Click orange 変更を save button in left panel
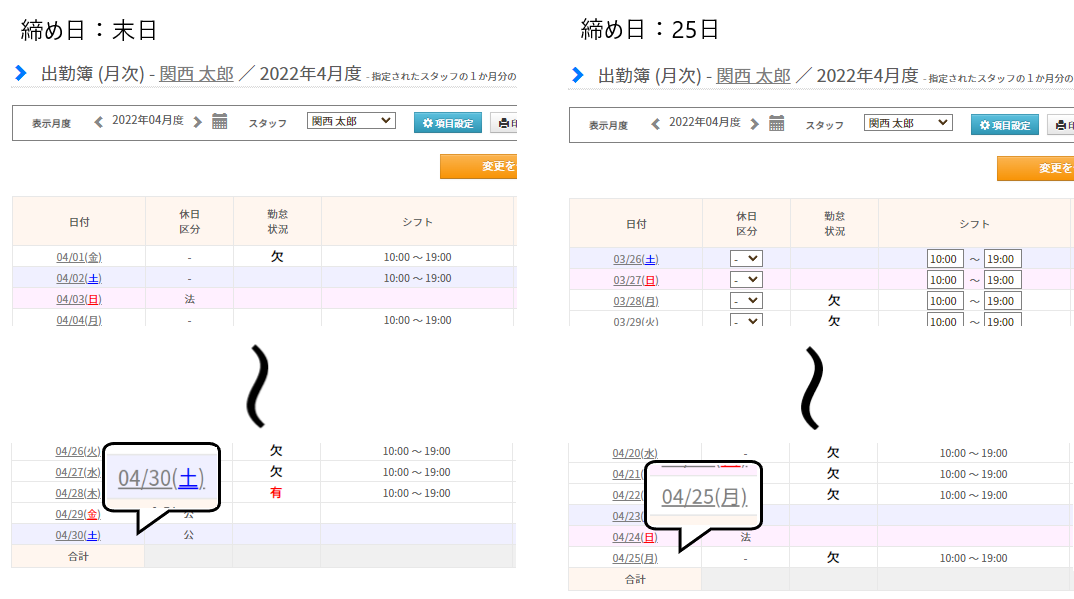Viewport: 1074px width, 599px height. [480, 166]
